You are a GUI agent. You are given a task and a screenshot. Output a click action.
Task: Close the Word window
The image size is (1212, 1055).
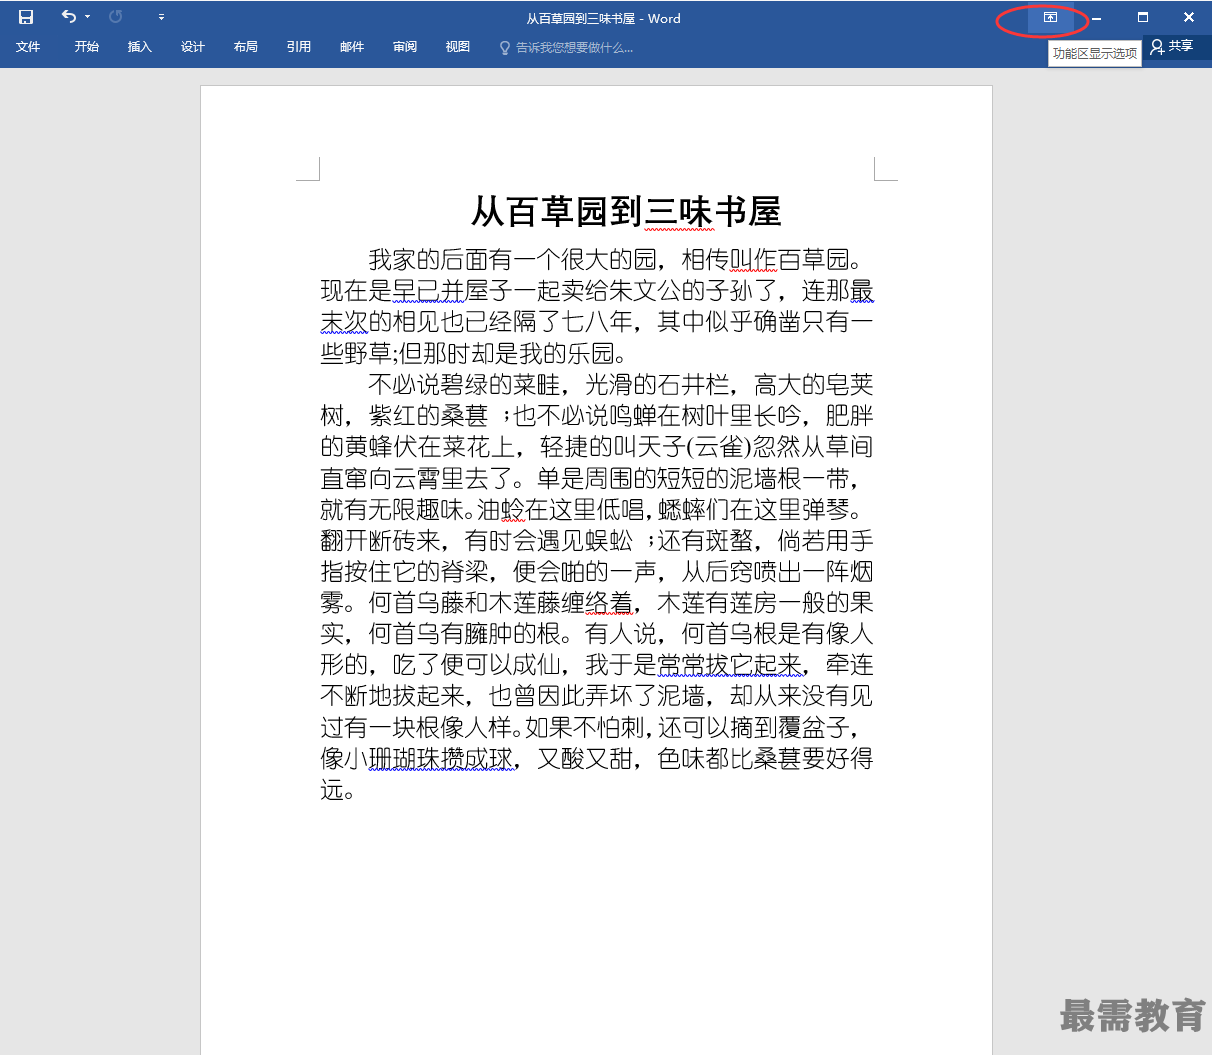click(1189, 17)
